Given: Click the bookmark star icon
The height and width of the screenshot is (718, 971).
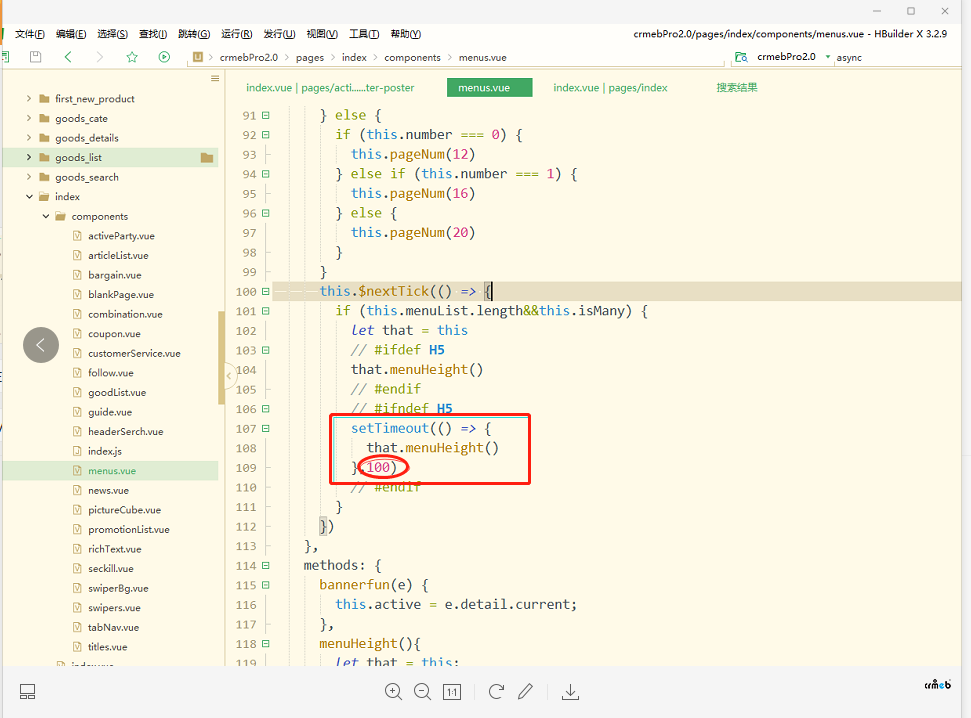Looking at the screenshot, I should [x=132, y=57].
